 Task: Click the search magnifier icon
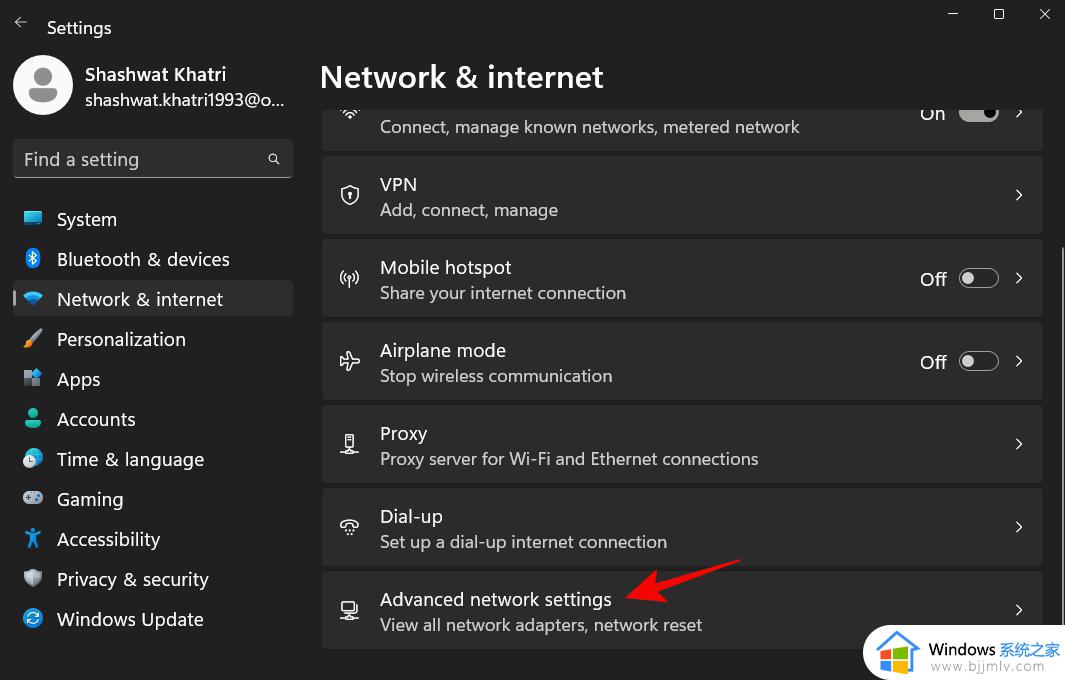[274, 159]
